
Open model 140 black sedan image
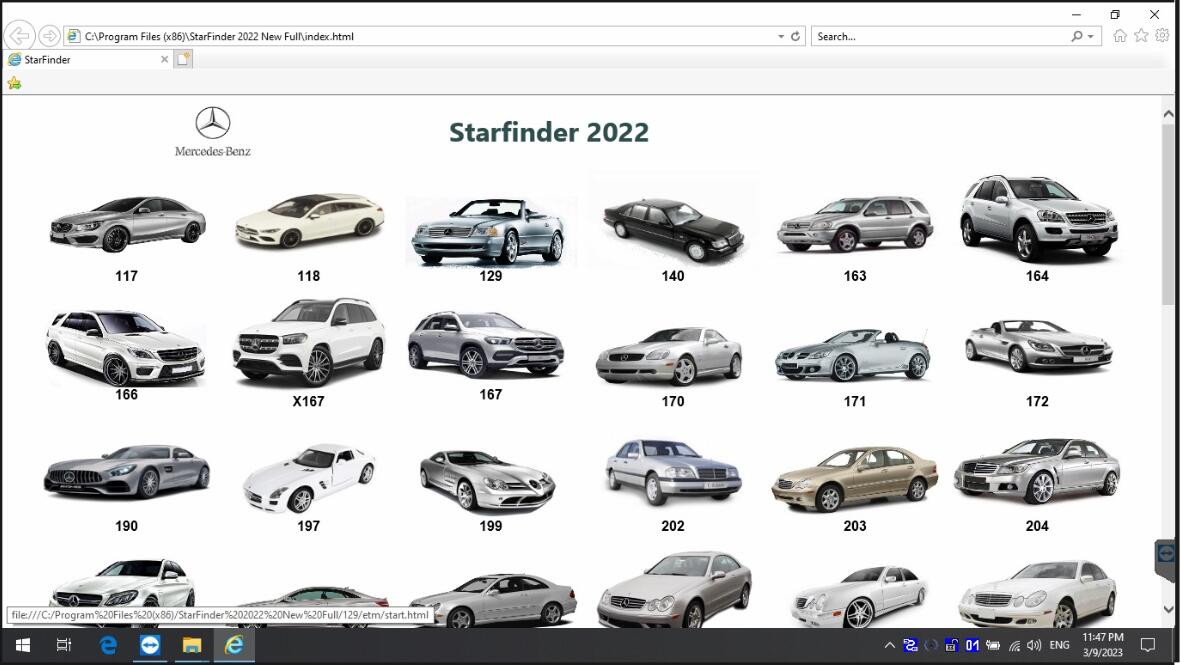(x=673, y=229)
